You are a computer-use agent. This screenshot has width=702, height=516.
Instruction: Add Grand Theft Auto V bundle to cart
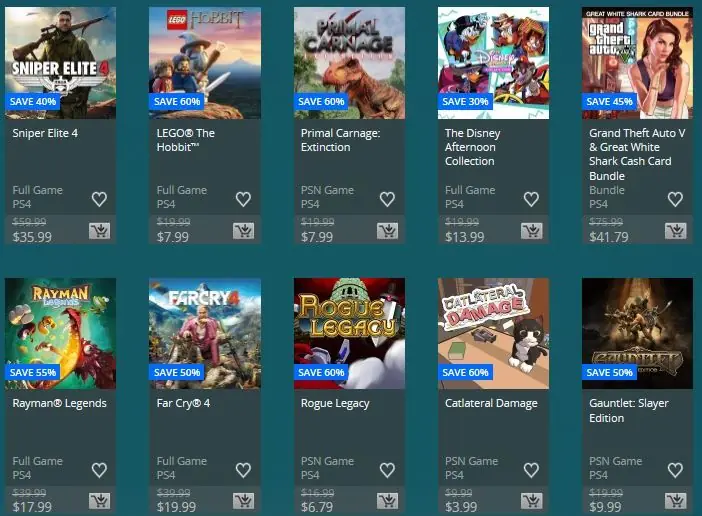click(x=676, y=231)
